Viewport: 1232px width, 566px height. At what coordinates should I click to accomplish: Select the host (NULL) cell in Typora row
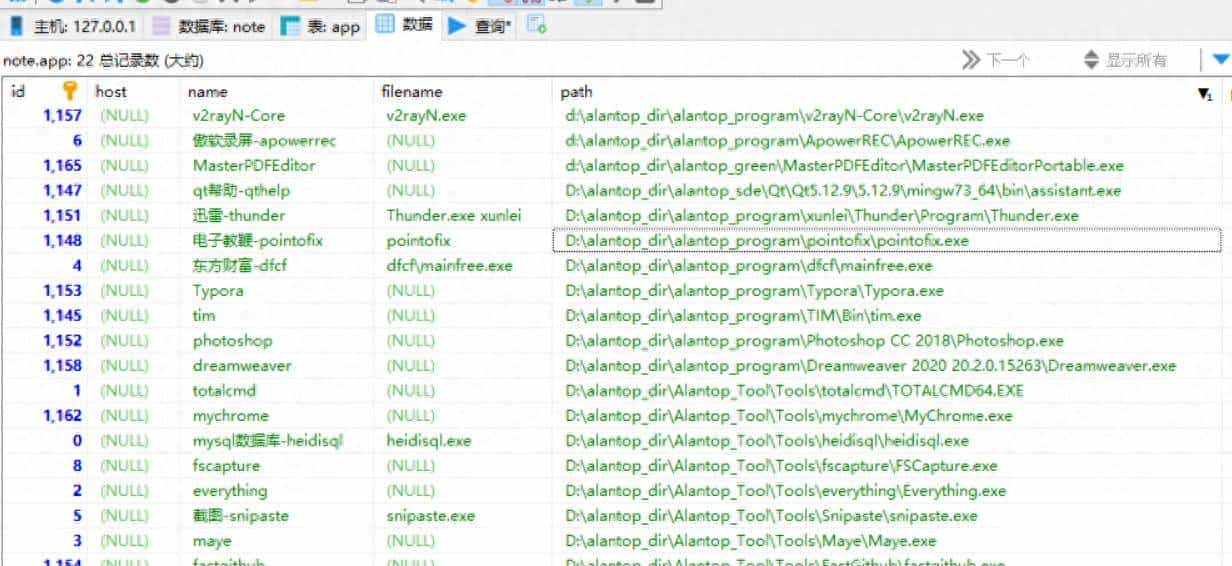click(124, 291)
